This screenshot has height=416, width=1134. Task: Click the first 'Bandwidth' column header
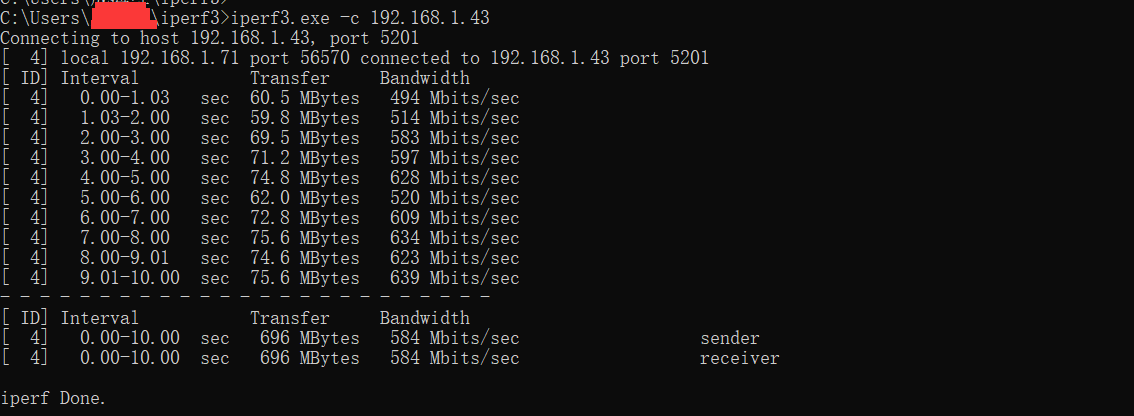(425, 78)
